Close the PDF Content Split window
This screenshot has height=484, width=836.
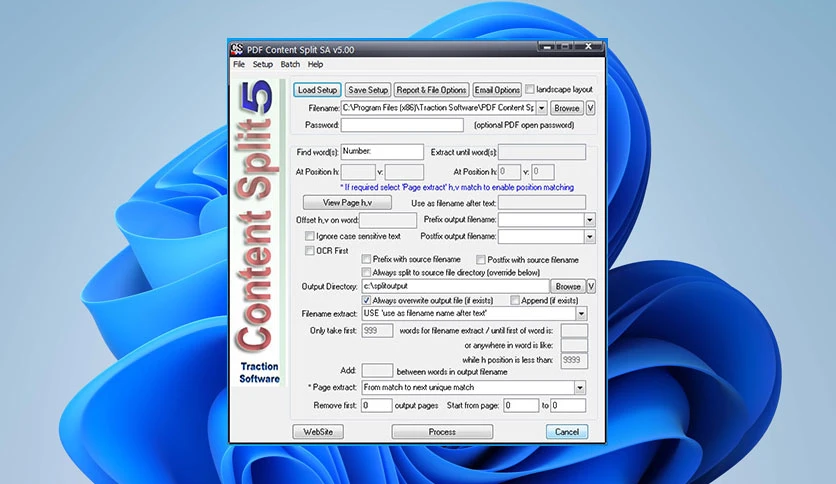[589, 47]
